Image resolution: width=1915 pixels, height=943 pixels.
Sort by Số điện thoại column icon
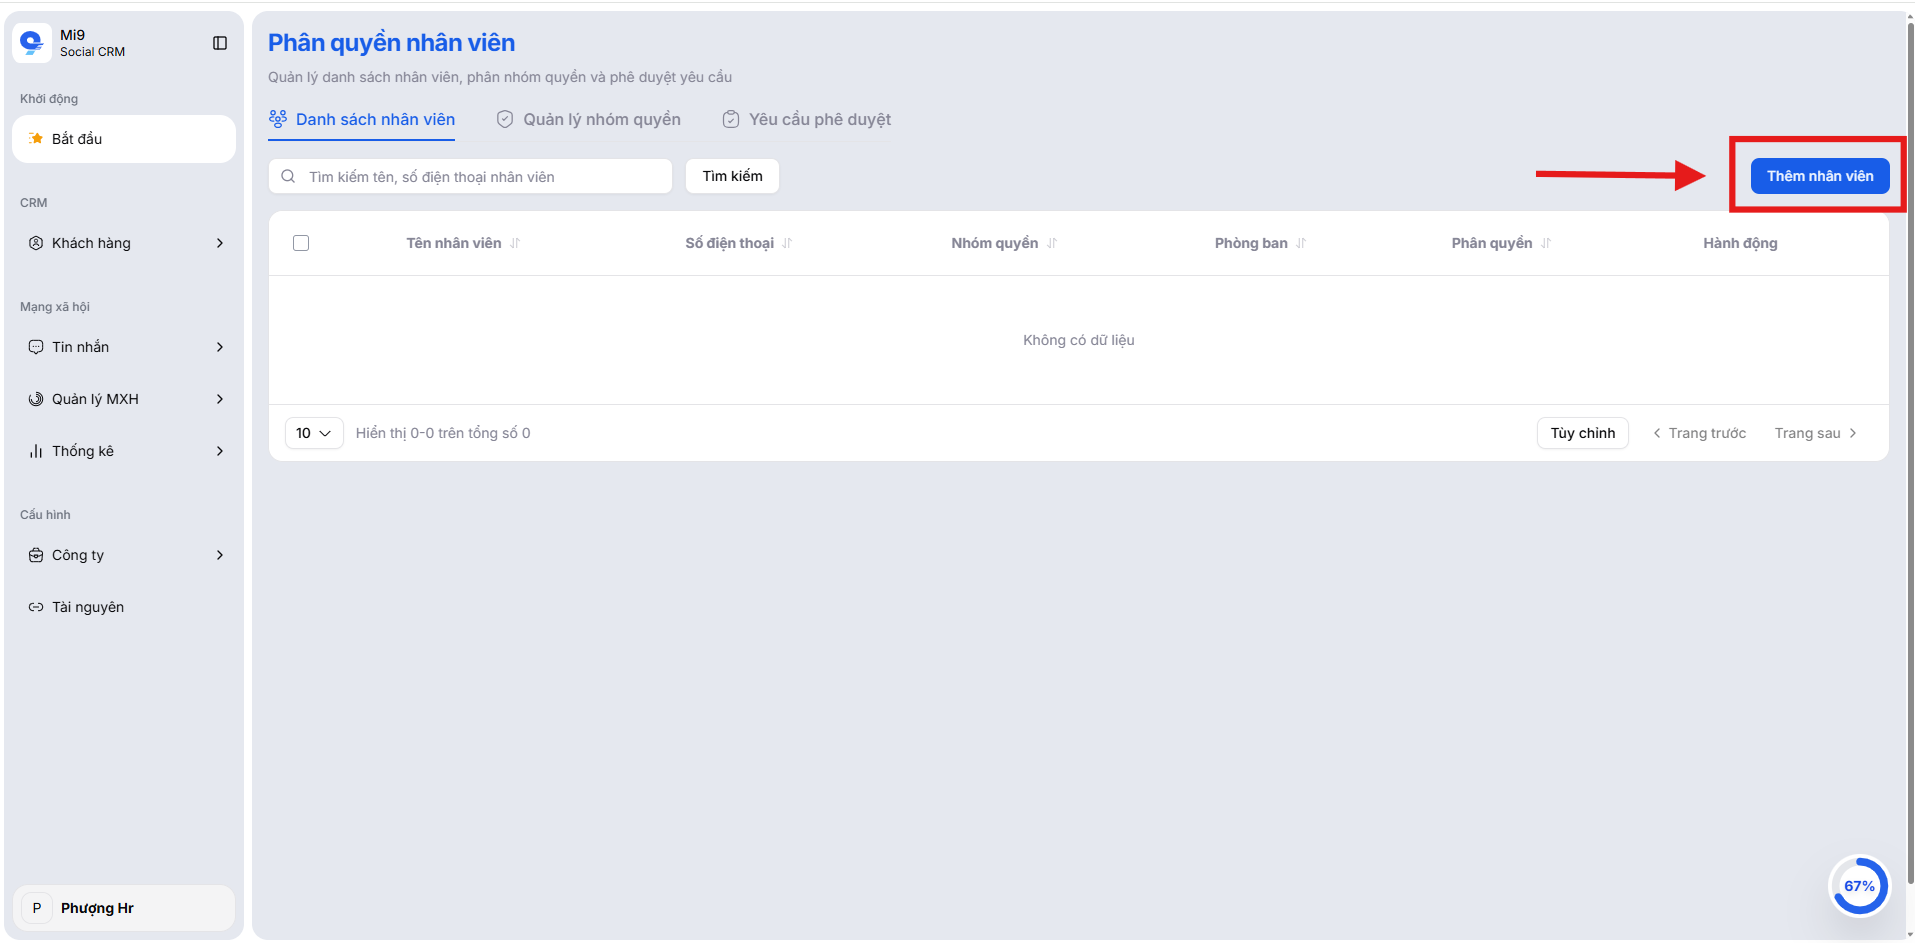pyautogui.click(x=787, y=243)
